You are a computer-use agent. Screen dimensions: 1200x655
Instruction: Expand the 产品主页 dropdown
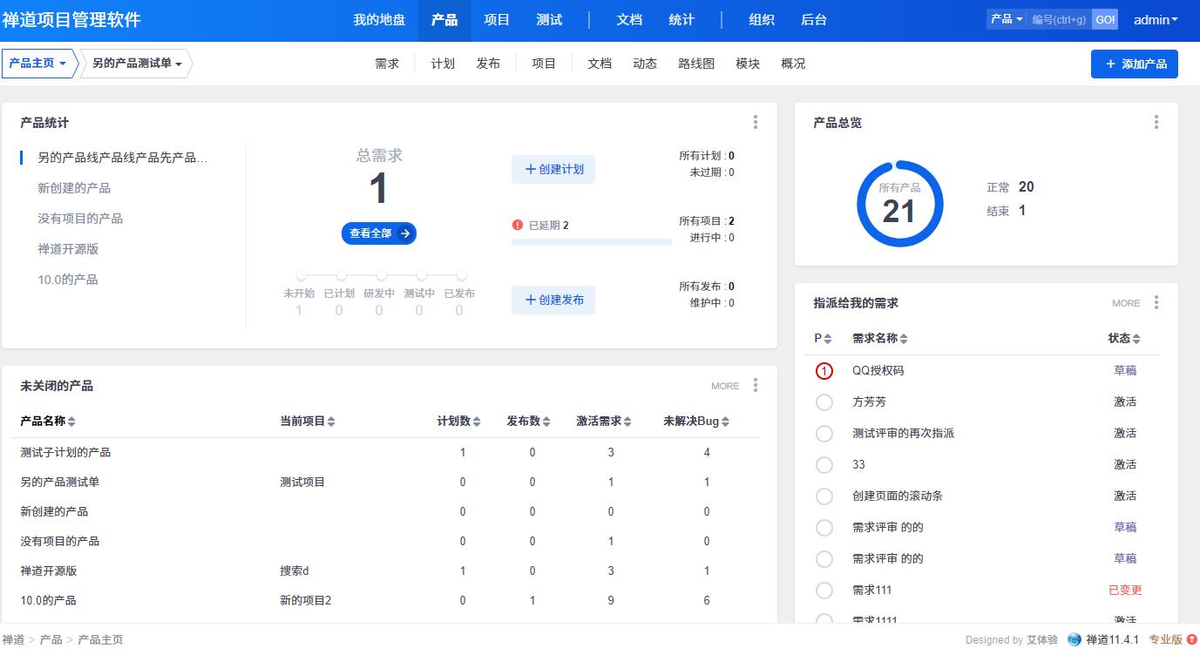(37, 63)
